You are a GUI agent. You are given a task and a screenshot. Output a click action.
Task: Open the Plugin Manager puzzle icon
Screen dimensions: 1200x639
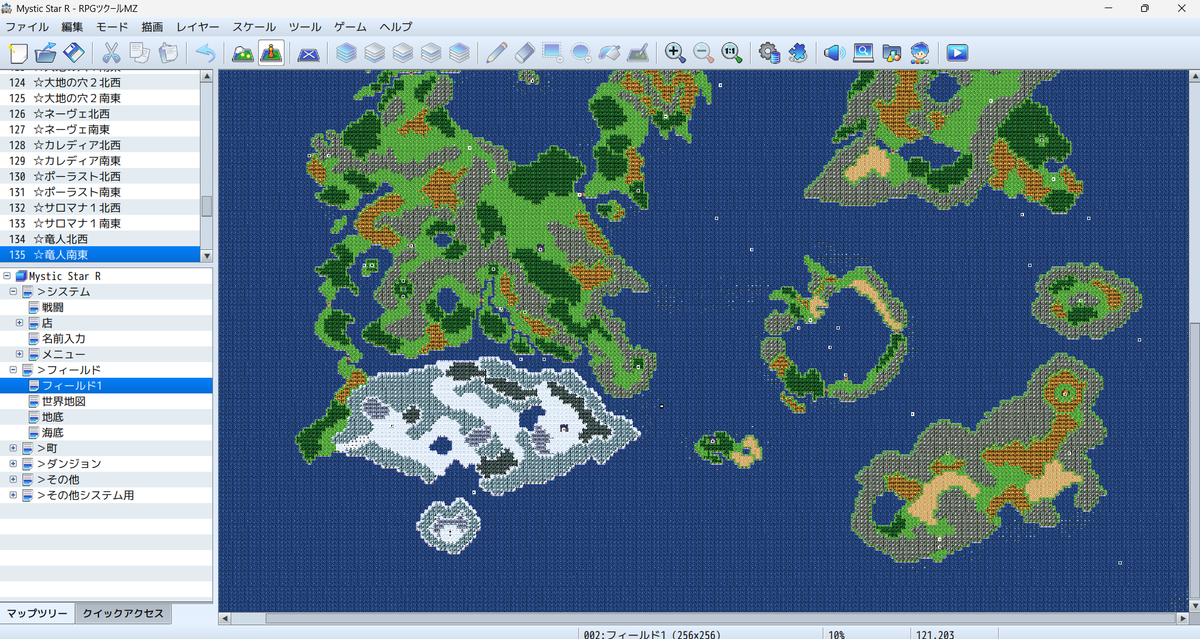(797, 52)
